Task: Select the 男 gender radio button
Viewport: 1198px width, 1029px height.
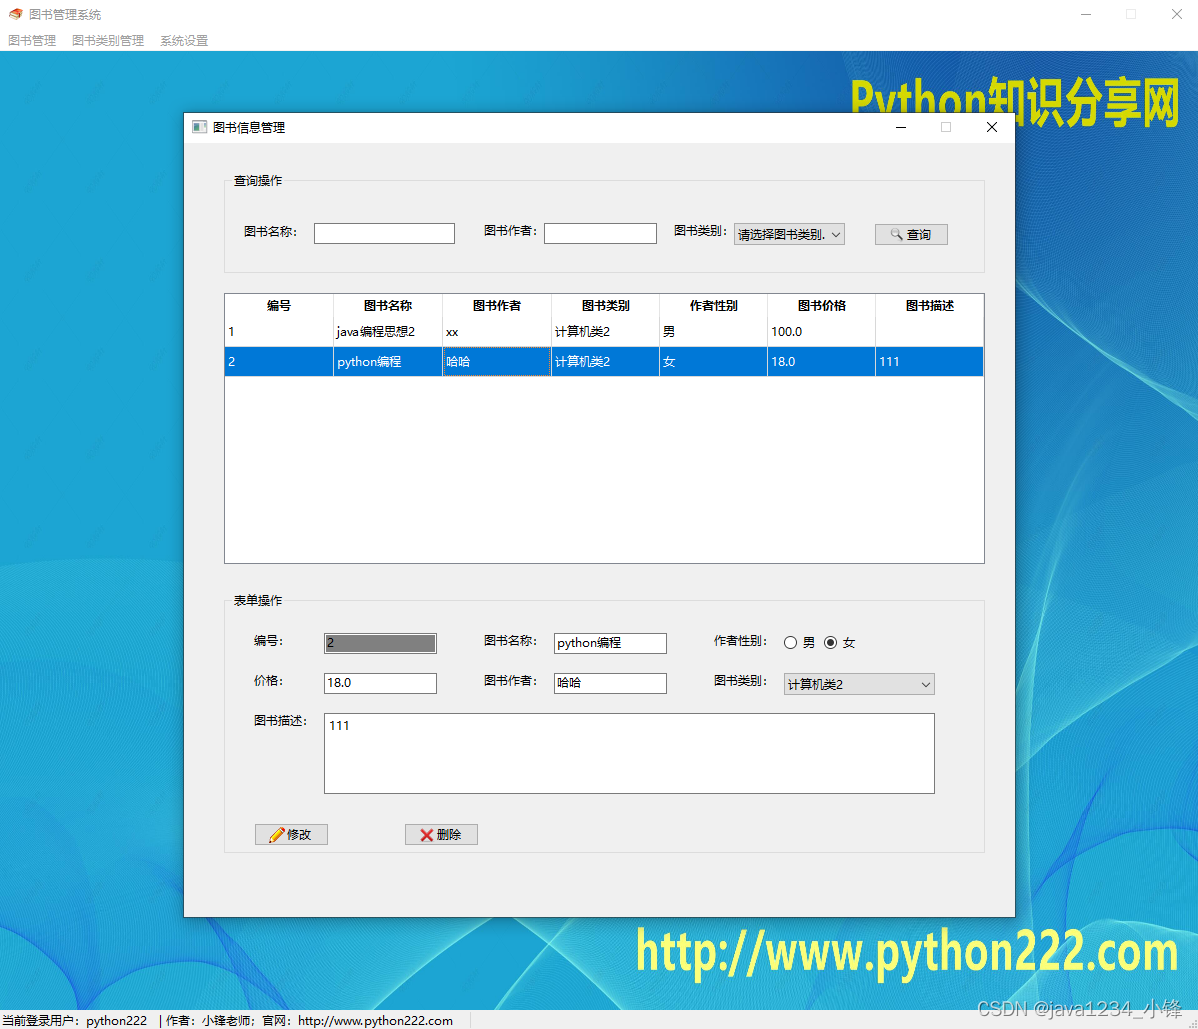Action: (x=790, y=643)
